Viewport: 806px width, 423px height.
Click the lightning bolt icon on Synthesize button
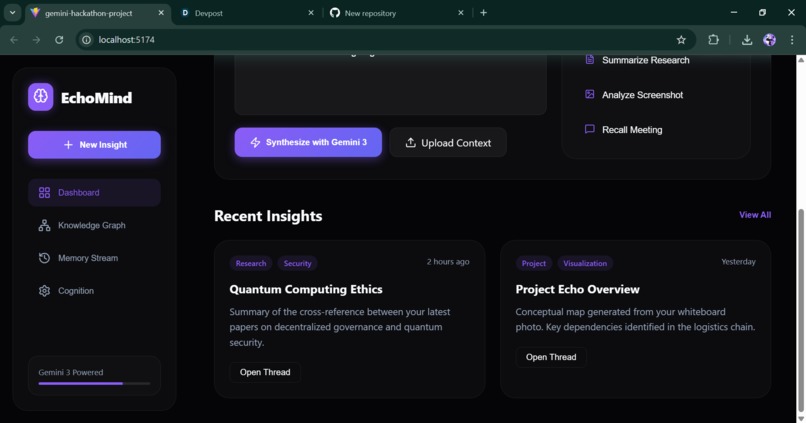pyautogui.click(x=255, y=142)
